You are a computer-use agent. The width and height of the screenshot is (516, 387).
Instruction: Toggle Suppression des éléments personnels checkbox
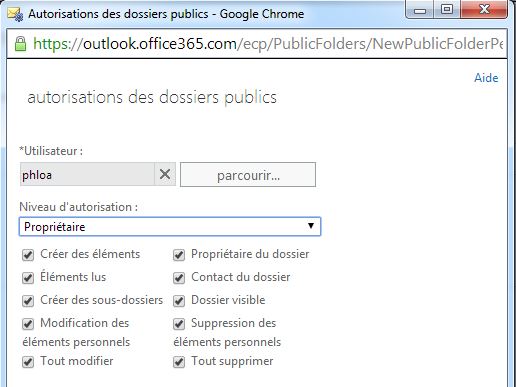pyautogui.click(x=179, y=324)
